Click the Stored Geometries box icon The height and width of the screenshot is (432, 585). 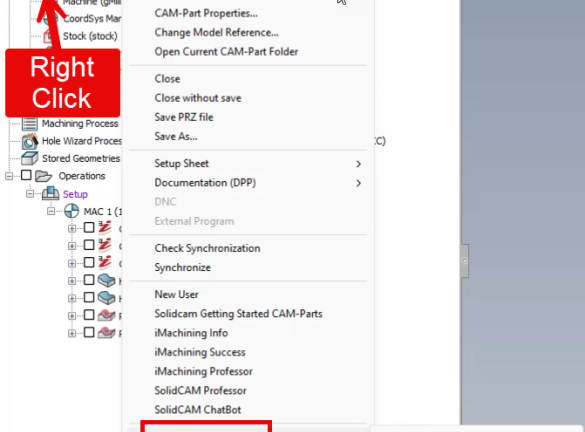tap(29, 159)
